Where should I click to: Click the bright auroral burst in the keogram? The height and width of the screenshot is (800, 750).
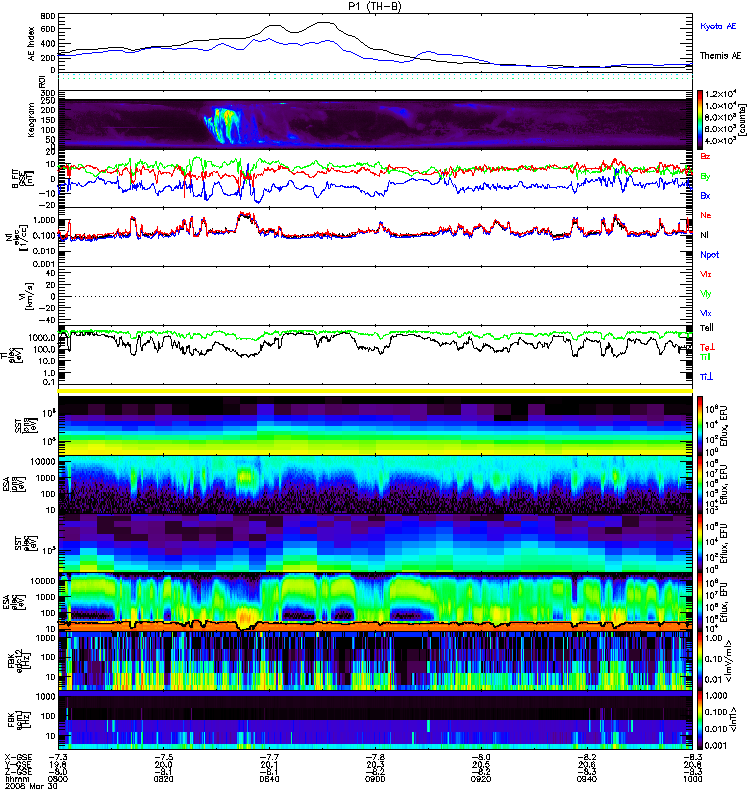(x=226, y=124)
